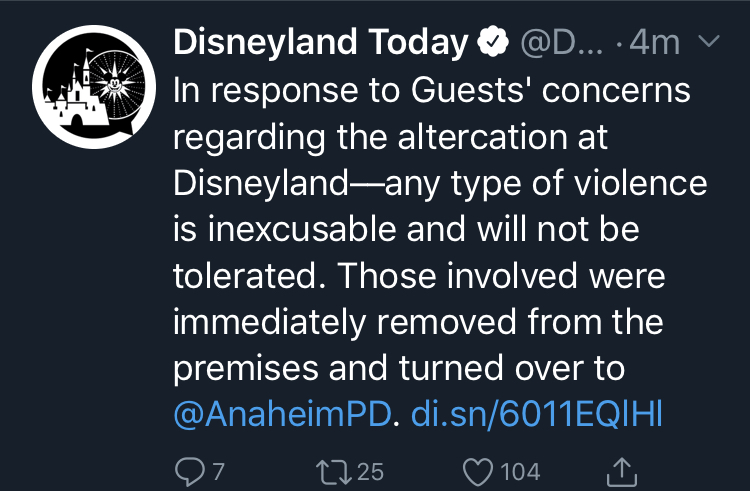Screen dimensions: 750x491
Task: Click the 7 replies count
Action: pos(218,472)
